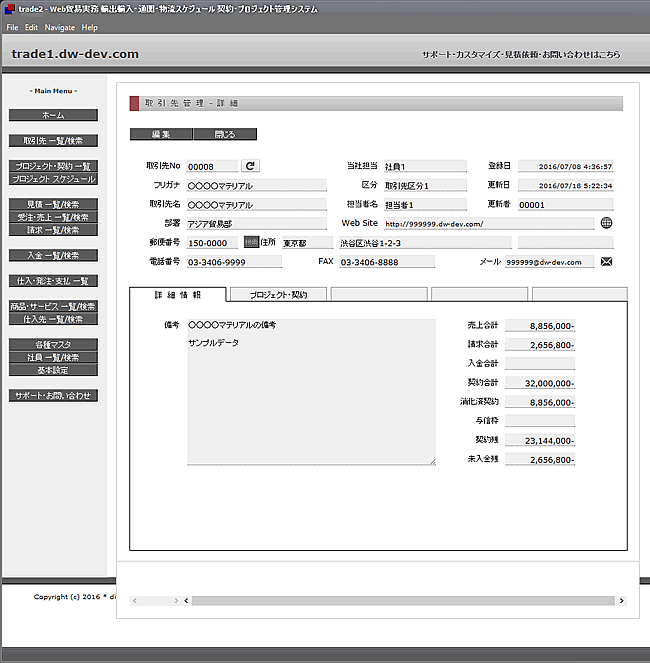
Task: Open 社員 一覧/検索
Action: [x=53, y=357]
